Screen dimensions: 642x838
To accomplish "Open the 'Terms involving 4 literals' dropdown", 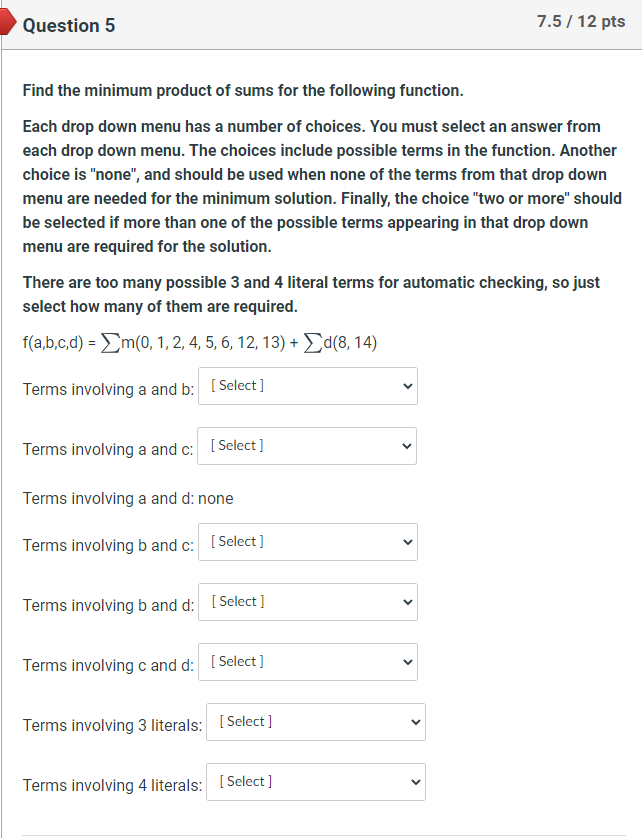I will (x=315, y=781).
